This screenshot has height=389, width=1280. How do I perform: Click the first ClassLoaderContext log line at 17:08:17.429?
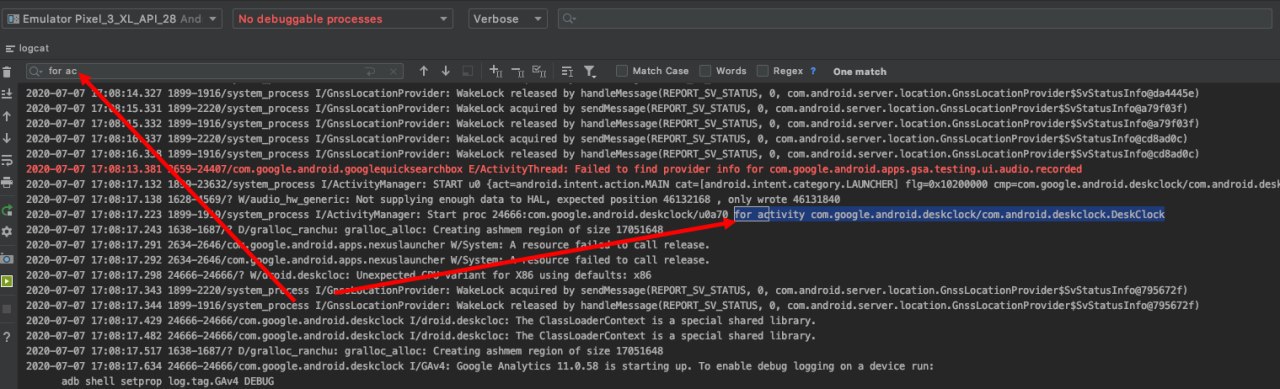pos(420,320)
